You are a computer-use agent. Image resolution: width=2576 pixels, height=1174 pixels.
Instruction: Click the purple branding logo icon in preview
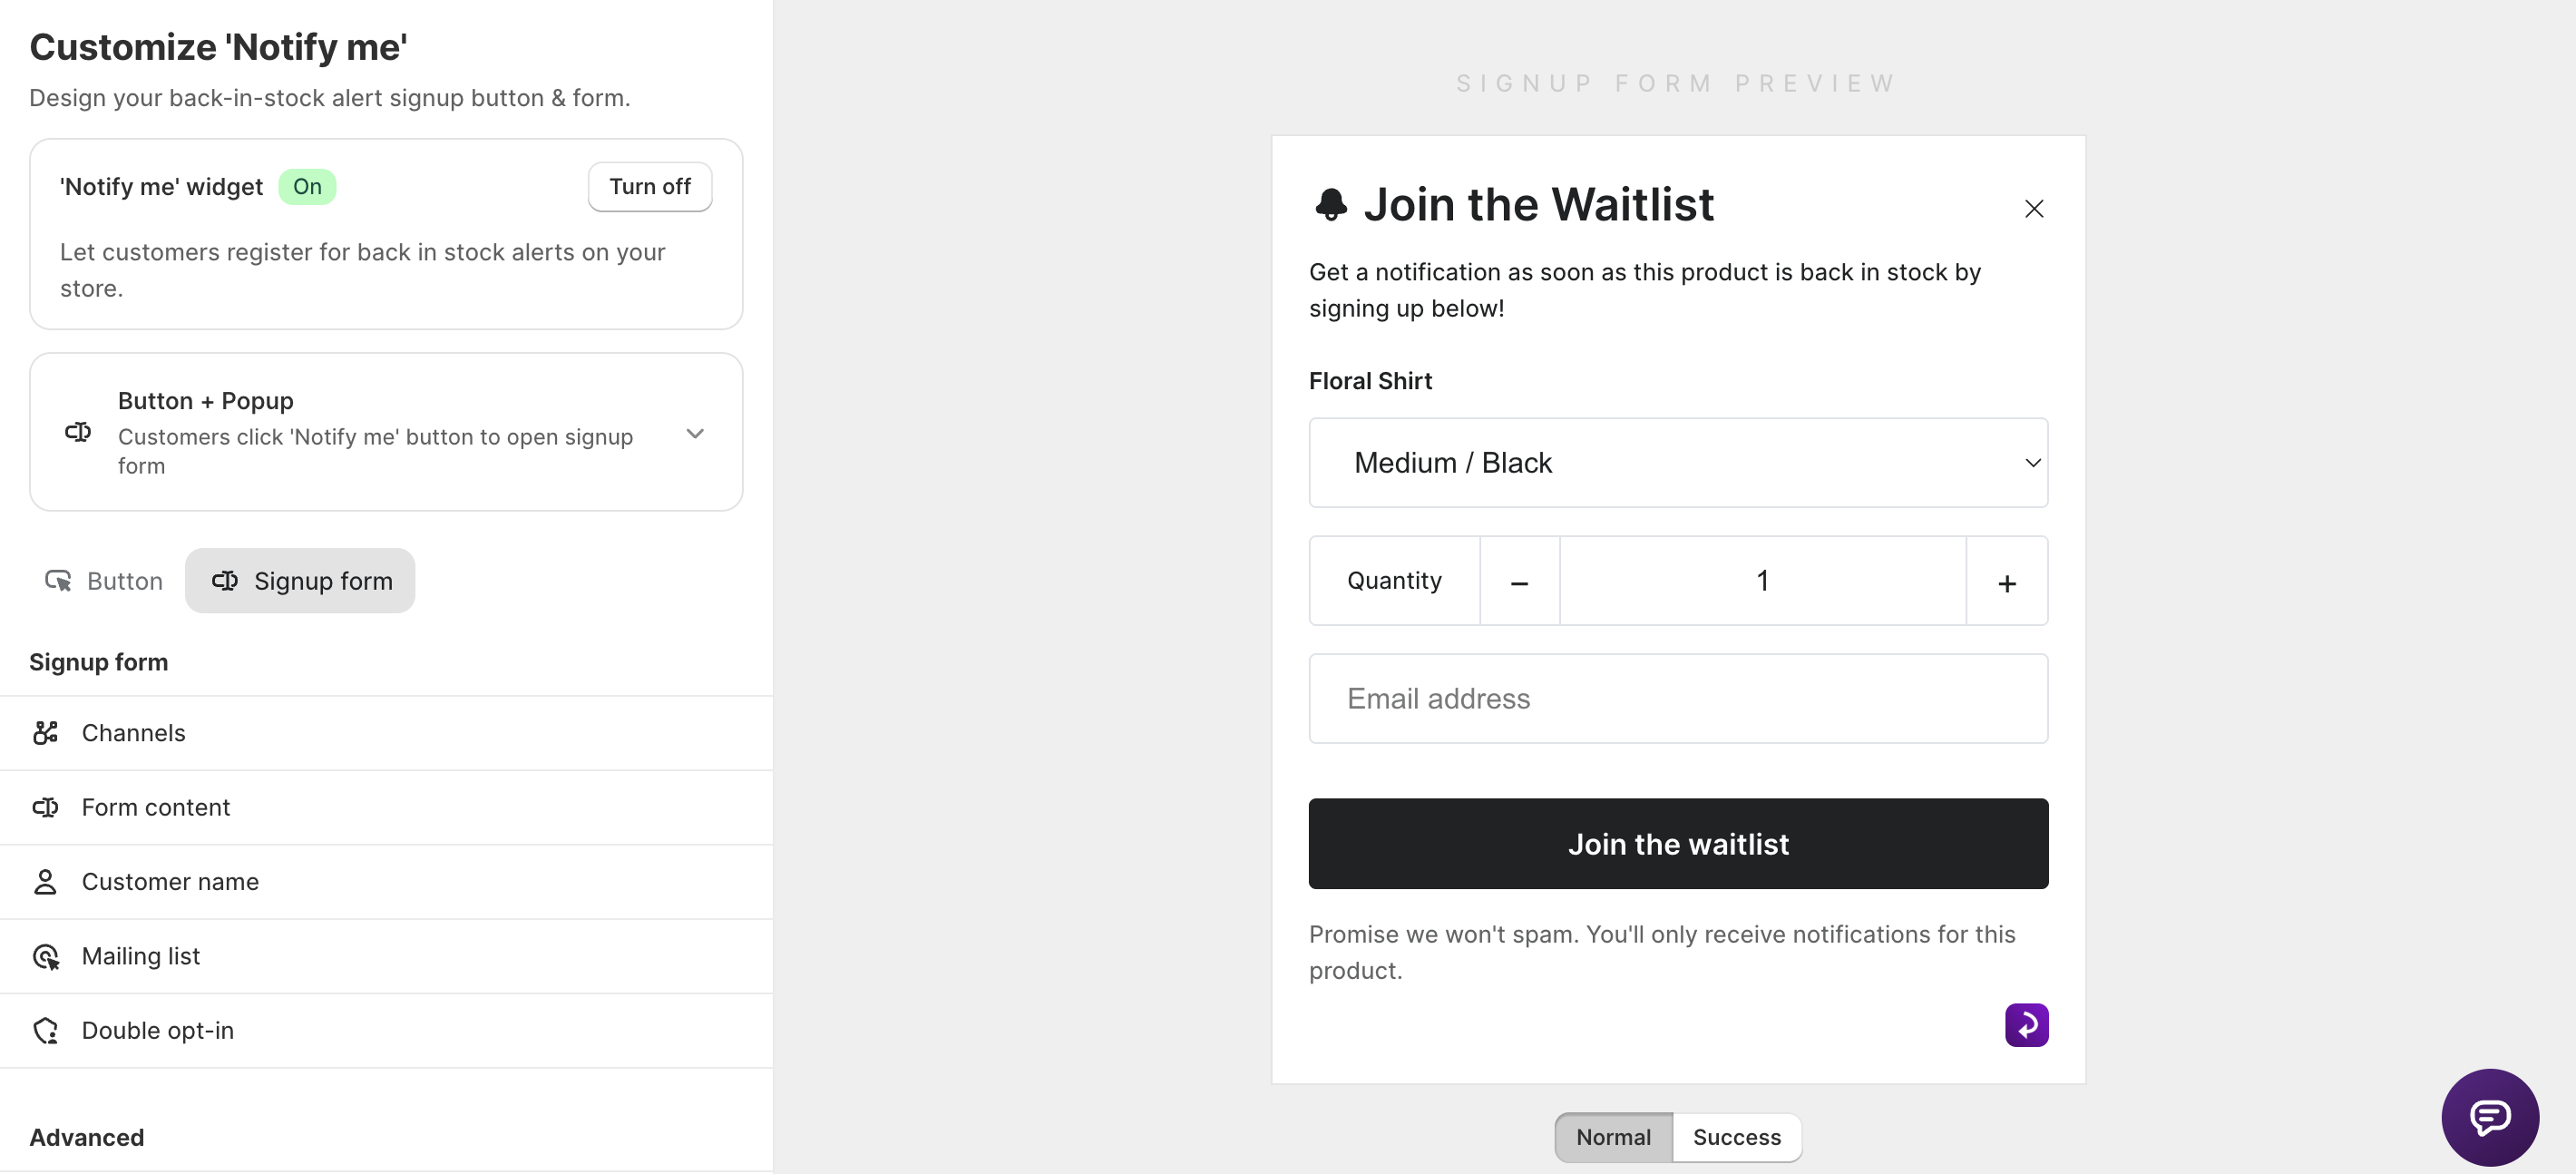(x=2026, y=1025)
